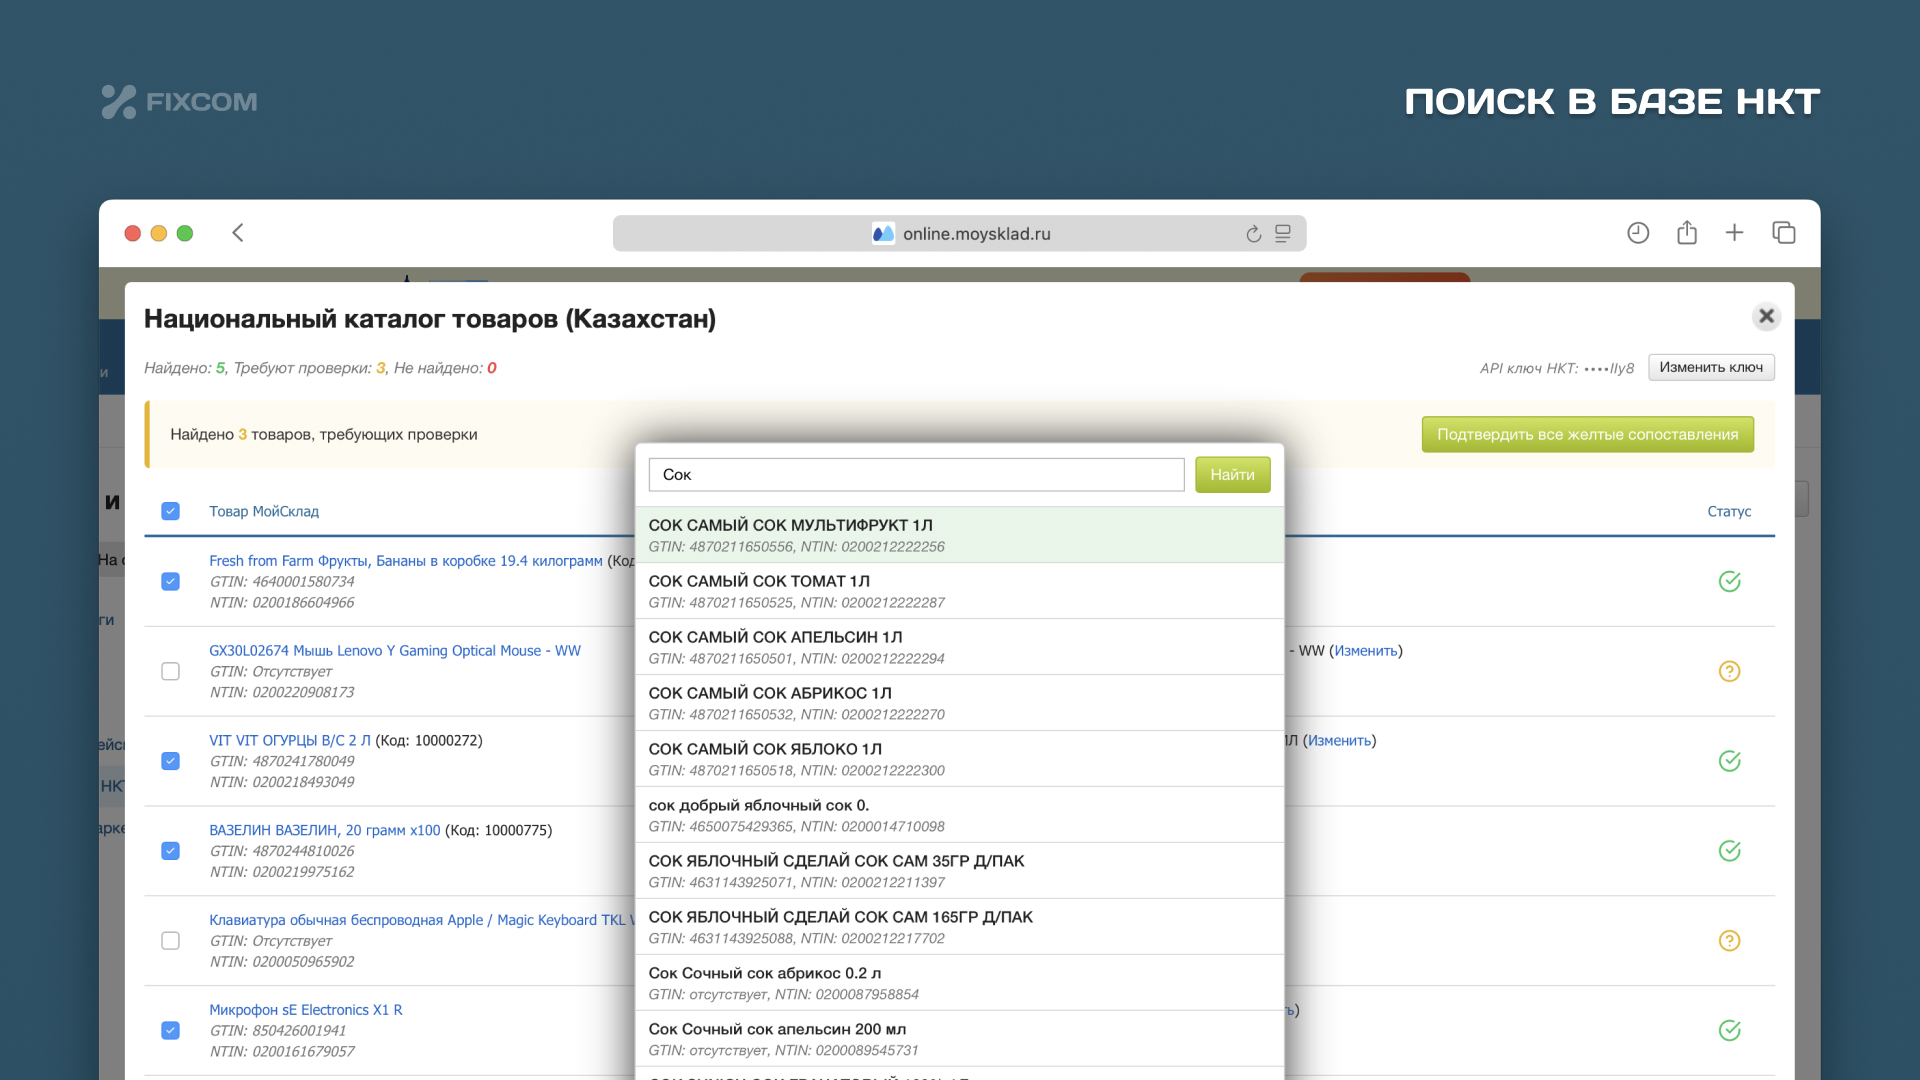Open a new tab with plus icon
Image resolution: width=1920 pixels, height=1080 pixels.
(x=1734, y=233)
